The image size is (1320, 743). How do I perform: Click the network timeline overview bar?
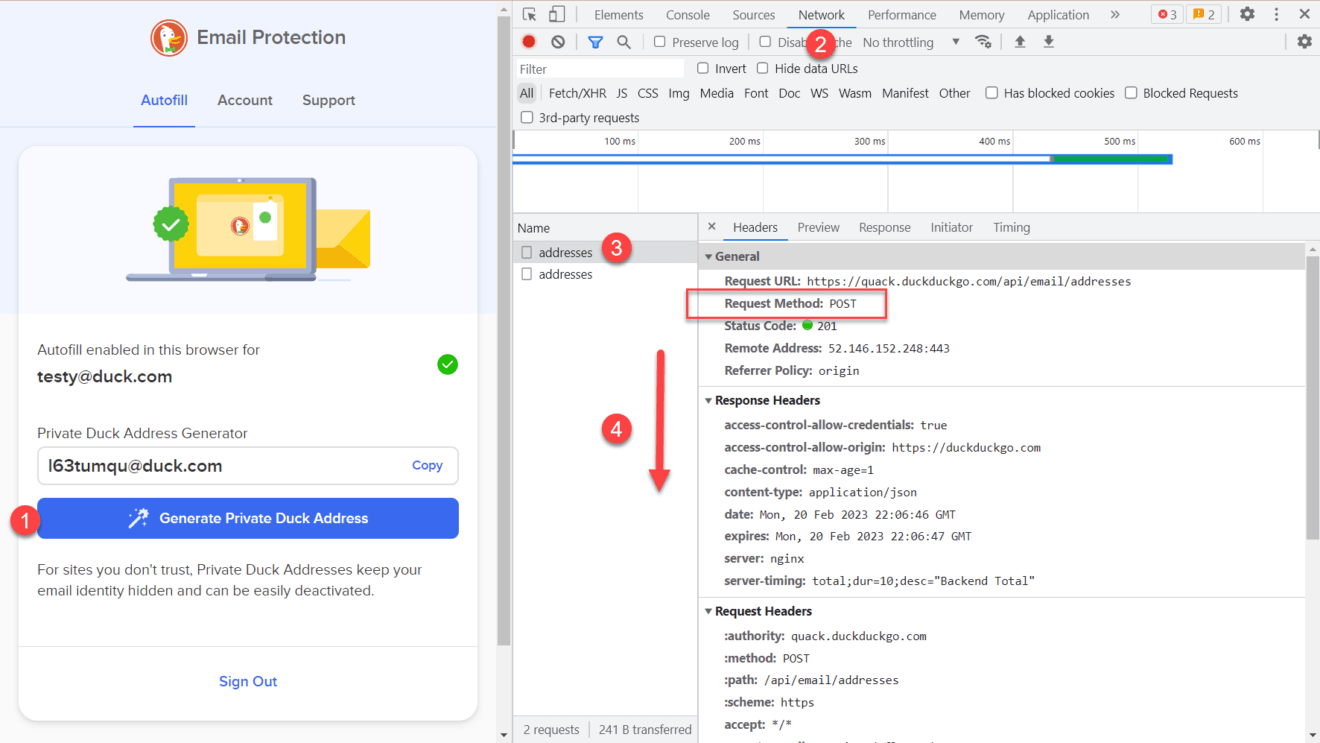(x=842, y=159)
